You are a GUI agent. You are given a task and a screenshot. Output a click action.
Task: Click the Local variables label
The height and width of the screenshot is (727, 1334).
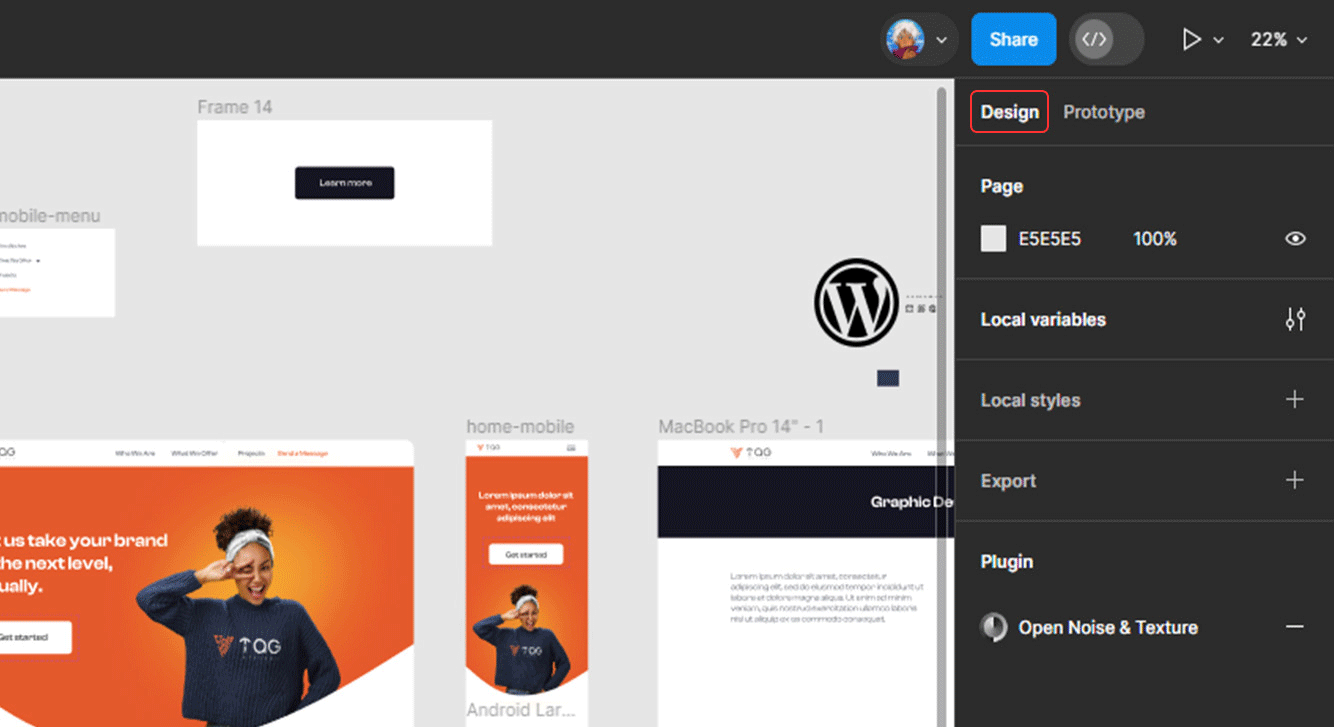[1043, 320]
